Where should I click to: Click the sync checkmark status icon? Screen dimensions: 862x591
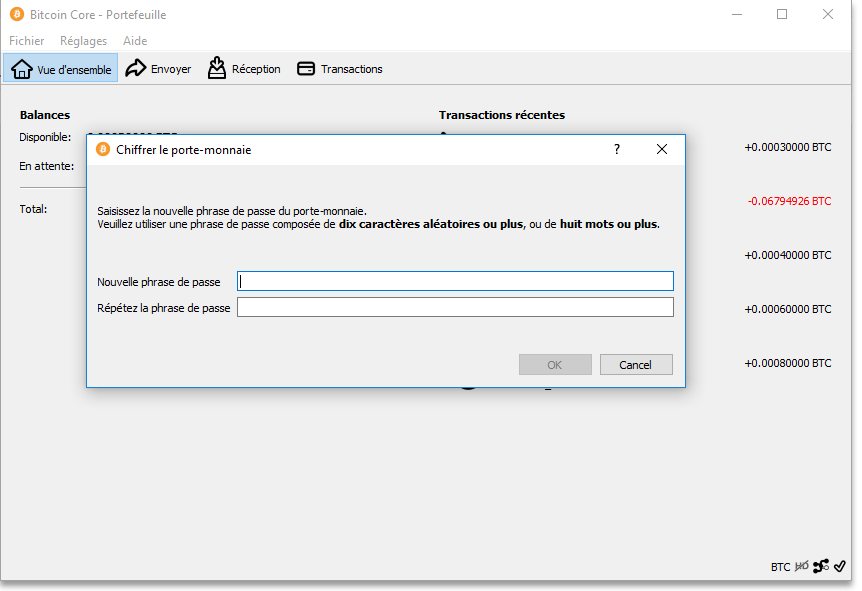[x=839, y=566]
